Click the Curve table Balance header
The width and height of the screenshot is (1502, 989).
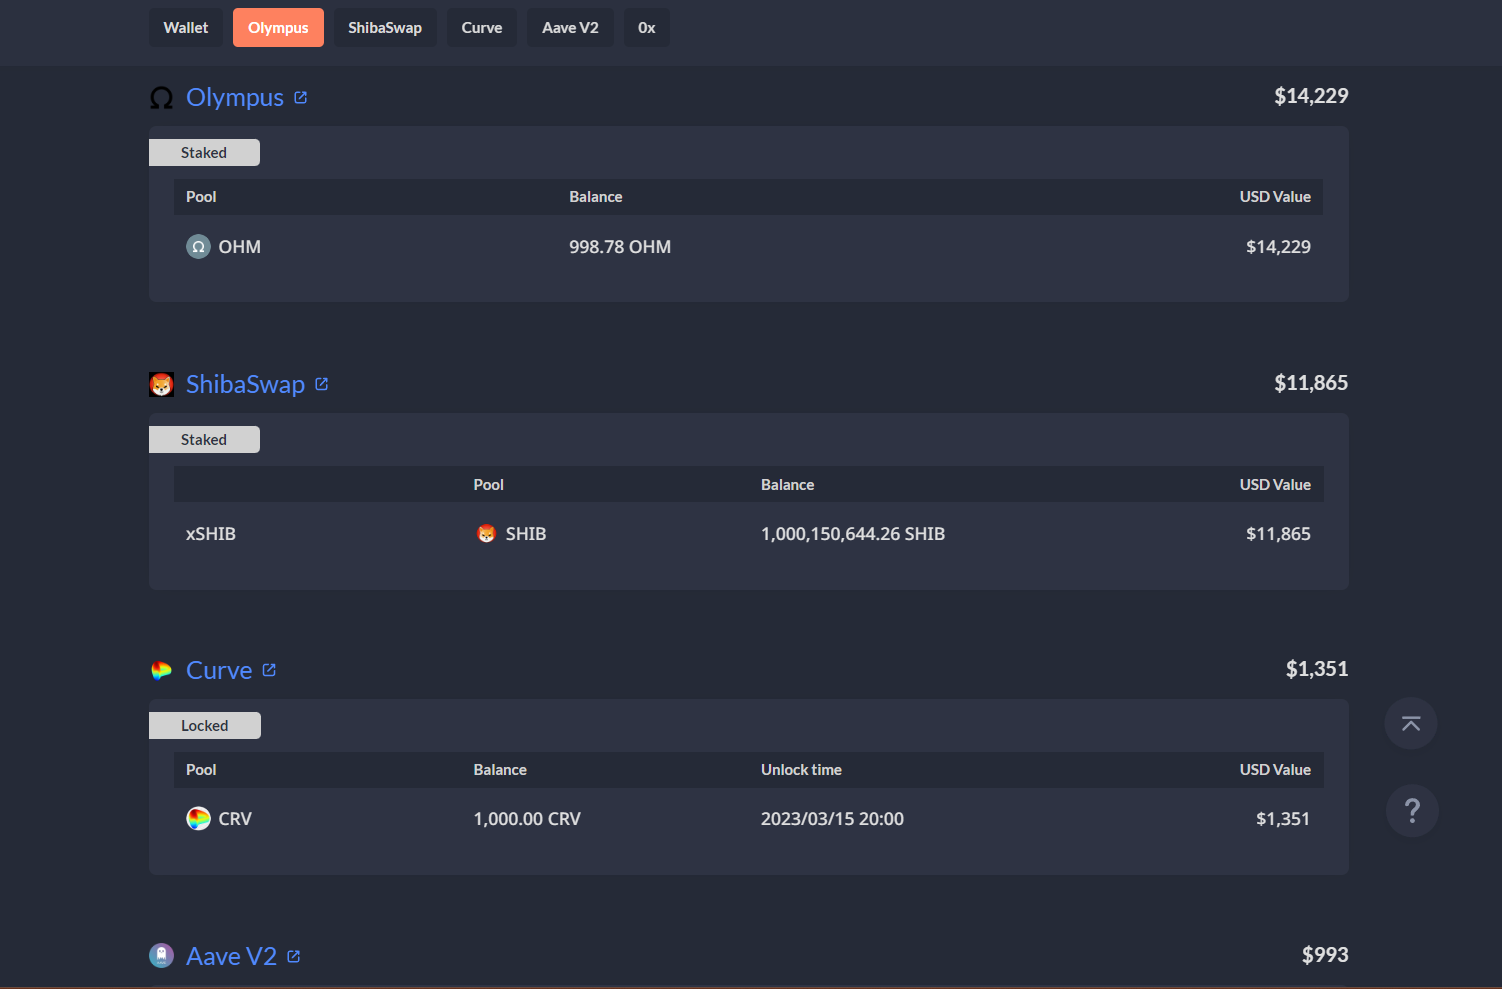coord(500,770)
